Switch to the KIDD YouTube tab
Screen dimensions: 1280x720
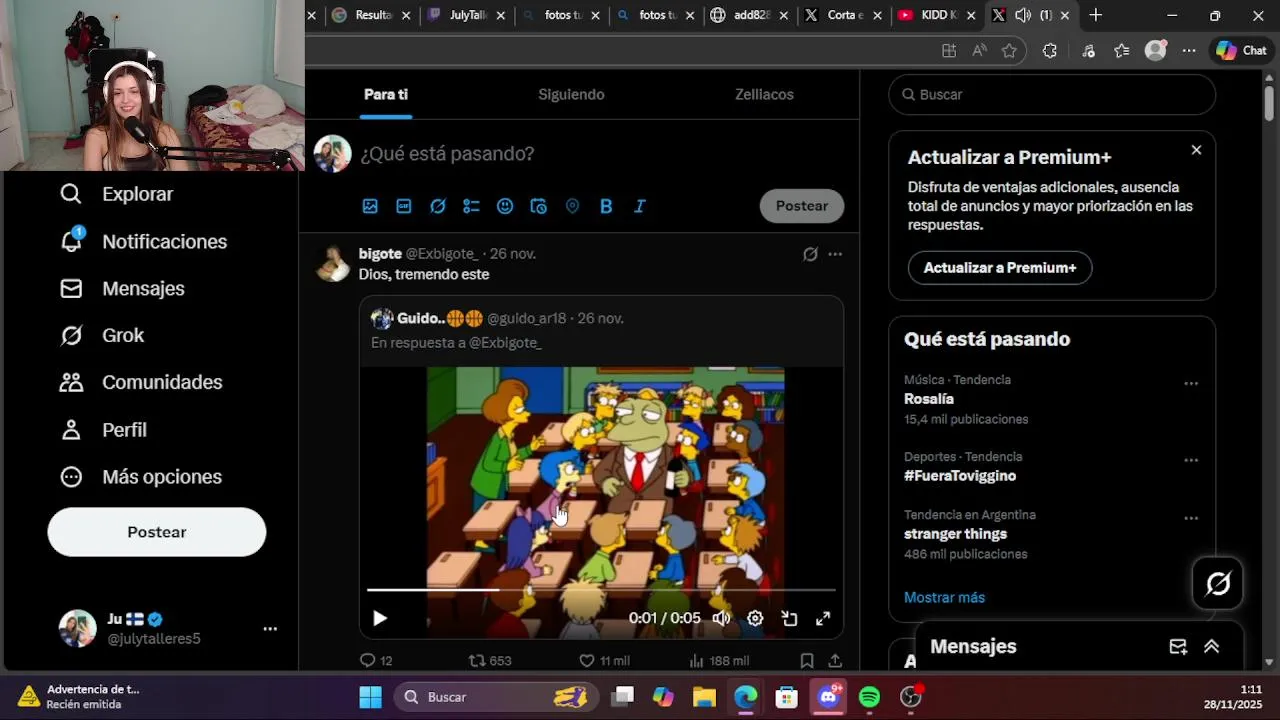(x=937, y=15)
